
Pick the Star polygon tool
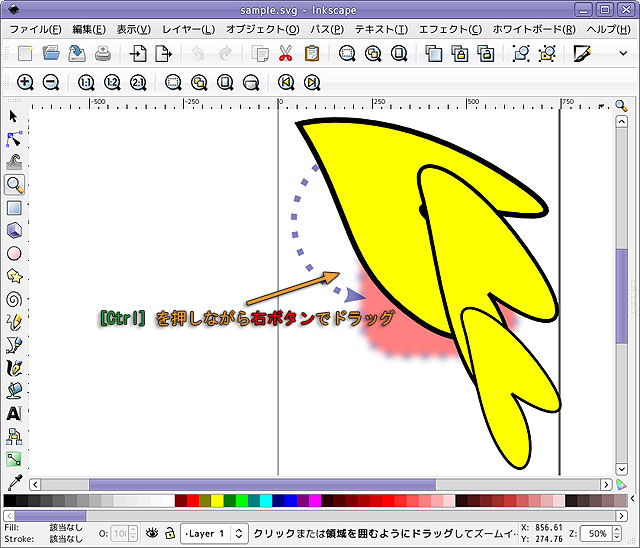14,276
